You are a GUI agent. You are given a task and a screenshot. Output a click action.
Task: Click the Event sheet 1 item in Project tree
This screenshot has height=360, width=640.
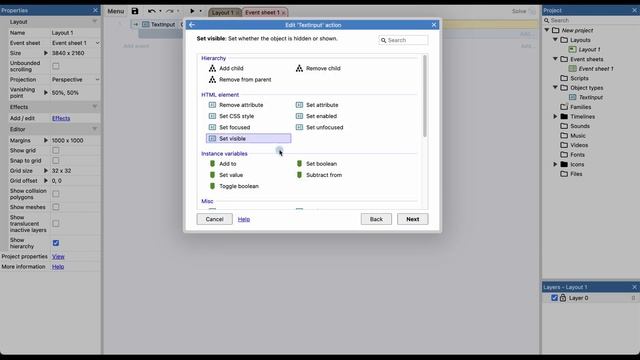(x=596, y=69)
